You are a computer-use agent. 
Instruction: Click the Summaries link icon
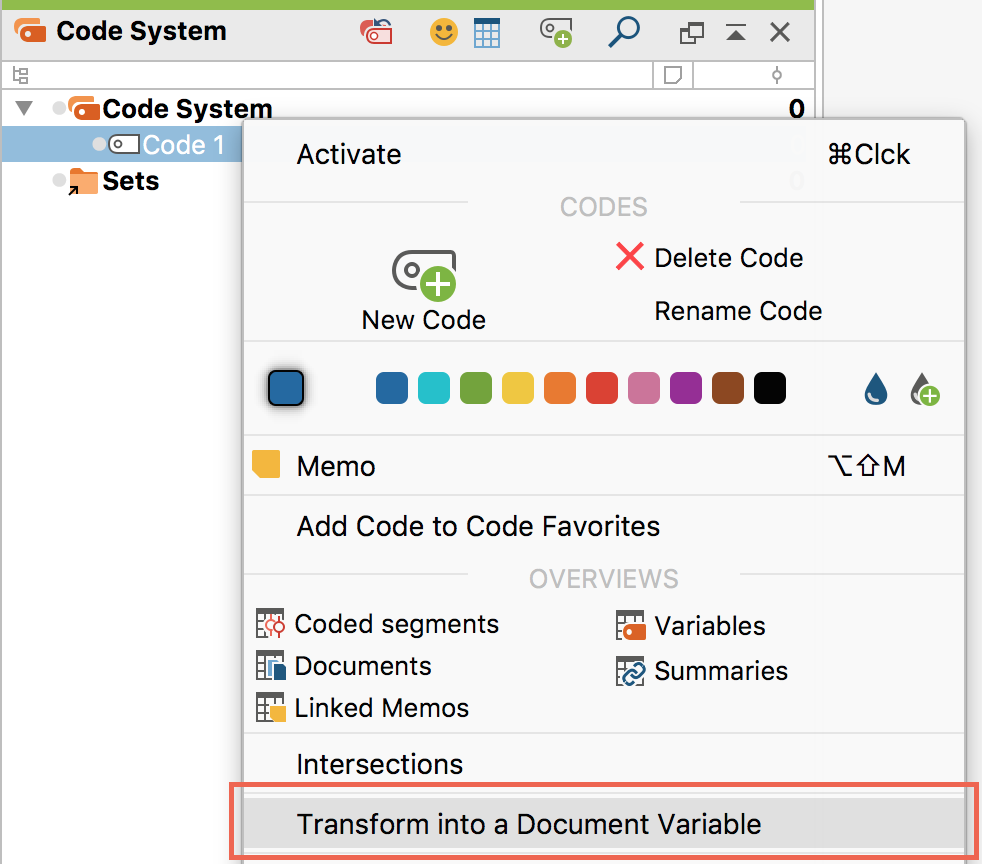click(x=630, y=671)
